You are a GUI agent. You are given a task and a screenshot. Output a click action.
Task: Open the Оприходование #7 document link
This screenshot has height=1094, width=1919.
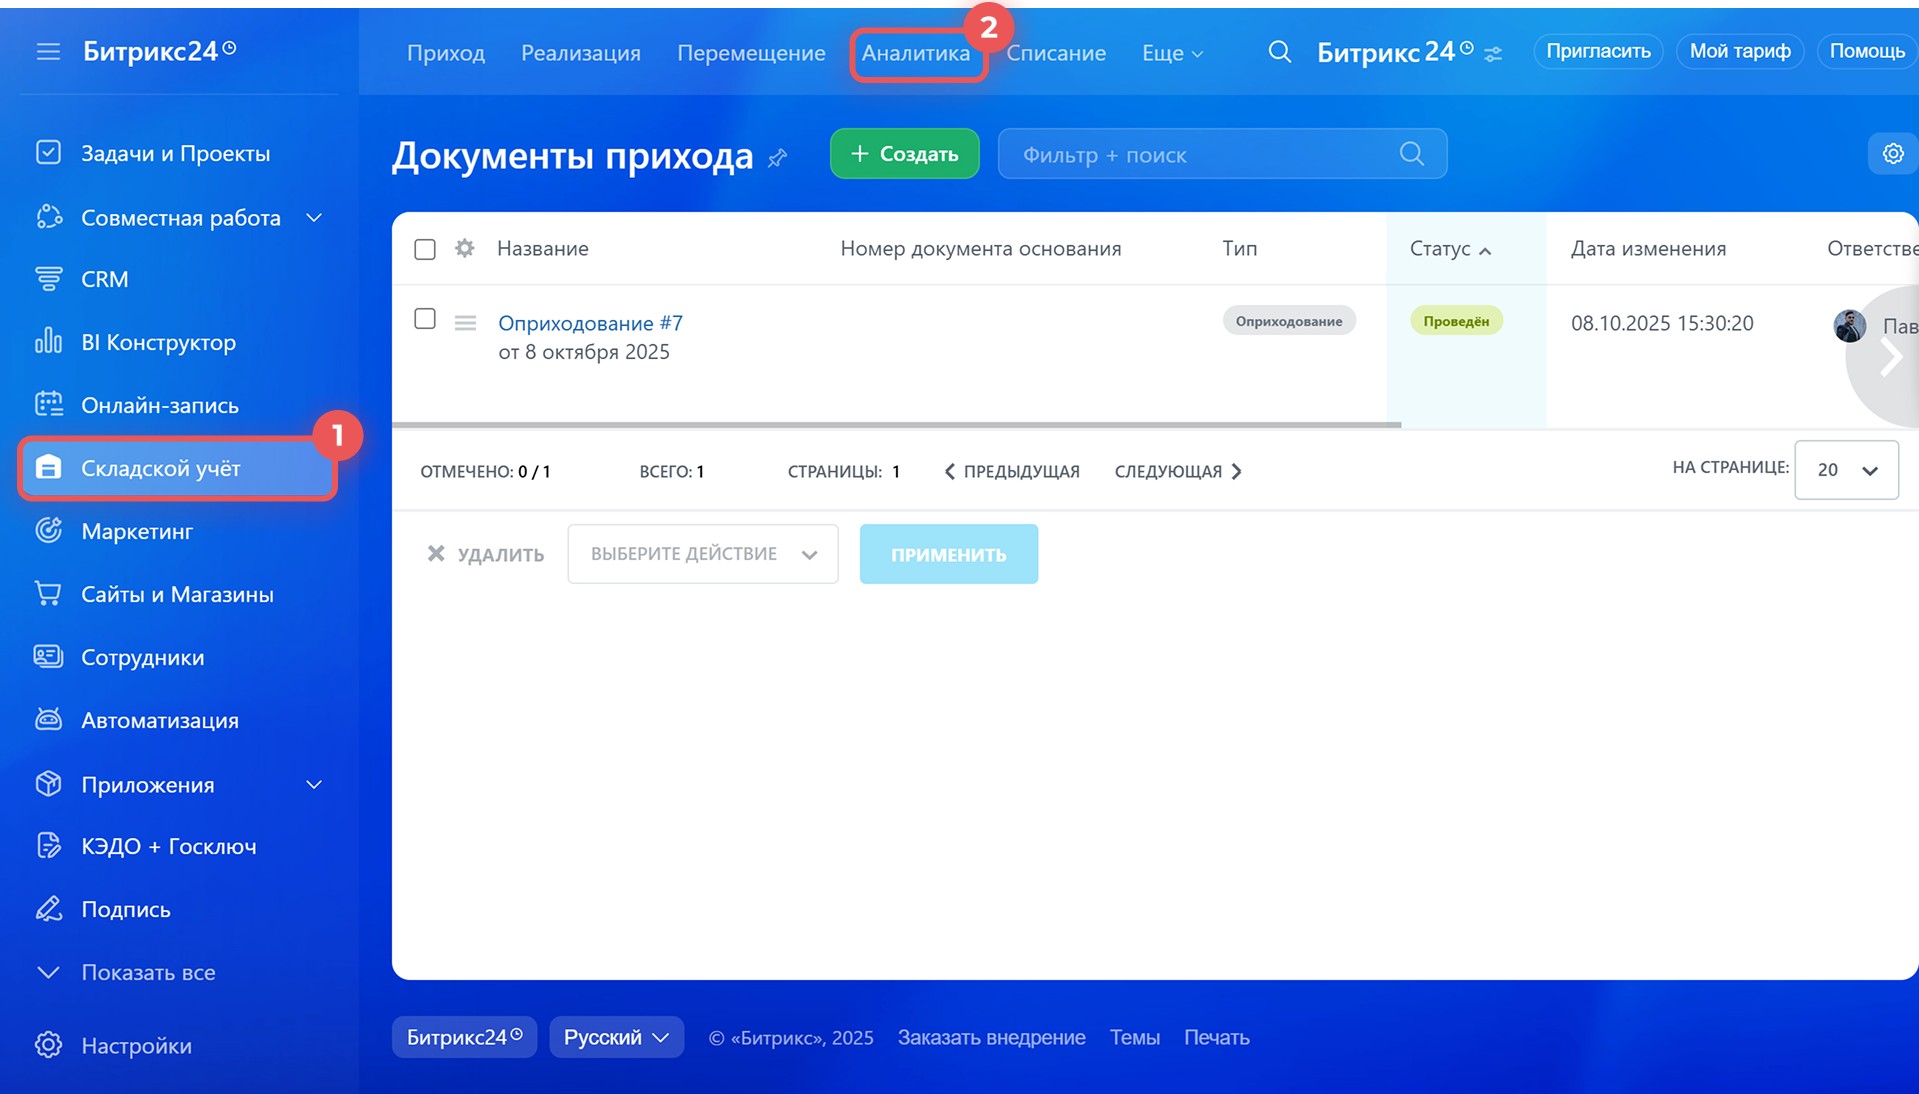pyautogui.click(x=590, y=323)
